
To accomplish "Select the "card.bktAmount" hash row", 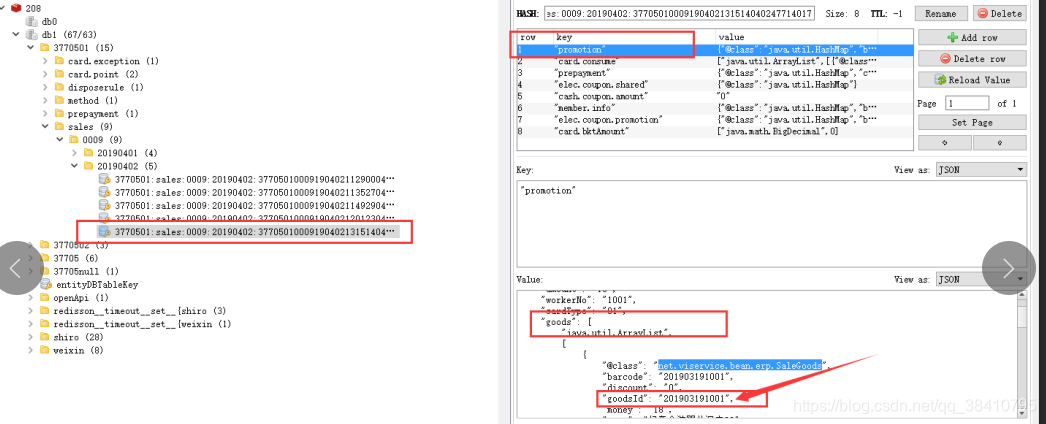I will [714, 131].
